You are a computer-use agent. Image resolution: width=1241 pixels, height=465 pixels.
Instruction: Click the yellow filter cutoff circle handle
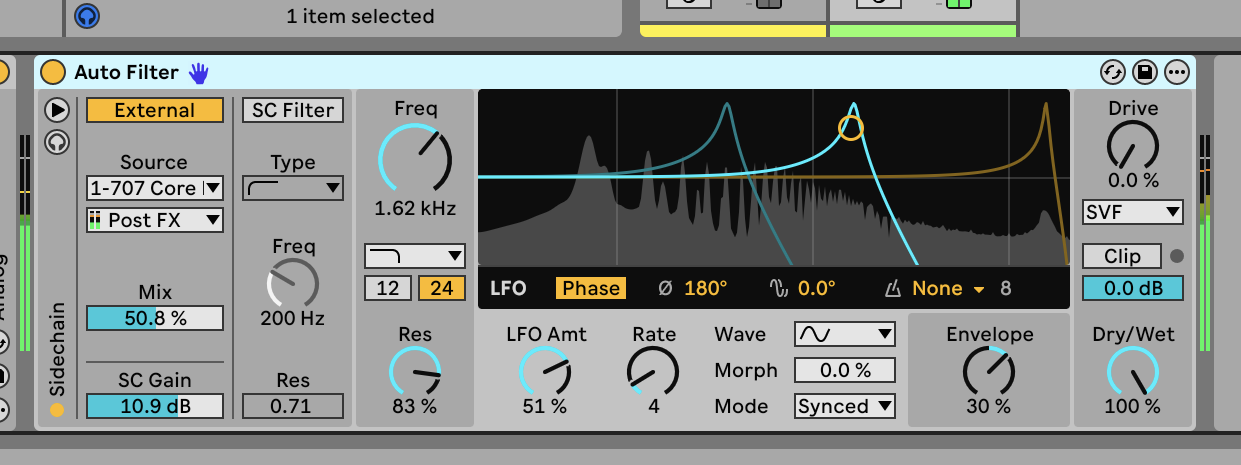851,128
